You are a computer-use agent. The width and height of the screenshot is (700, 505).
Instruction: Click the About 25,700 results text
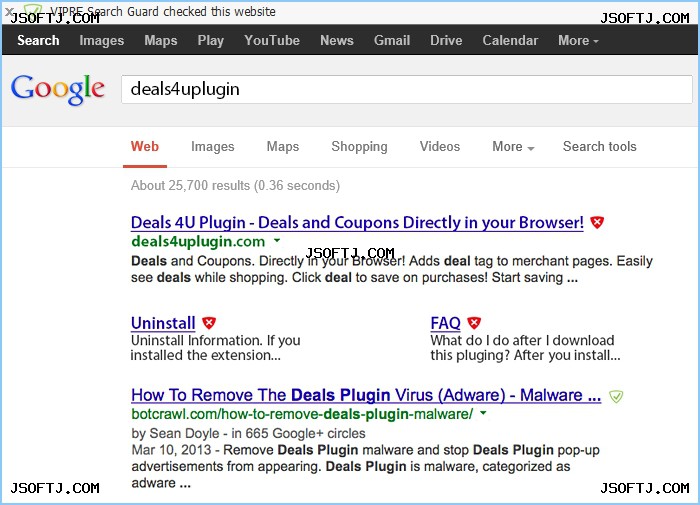point(235,185)
